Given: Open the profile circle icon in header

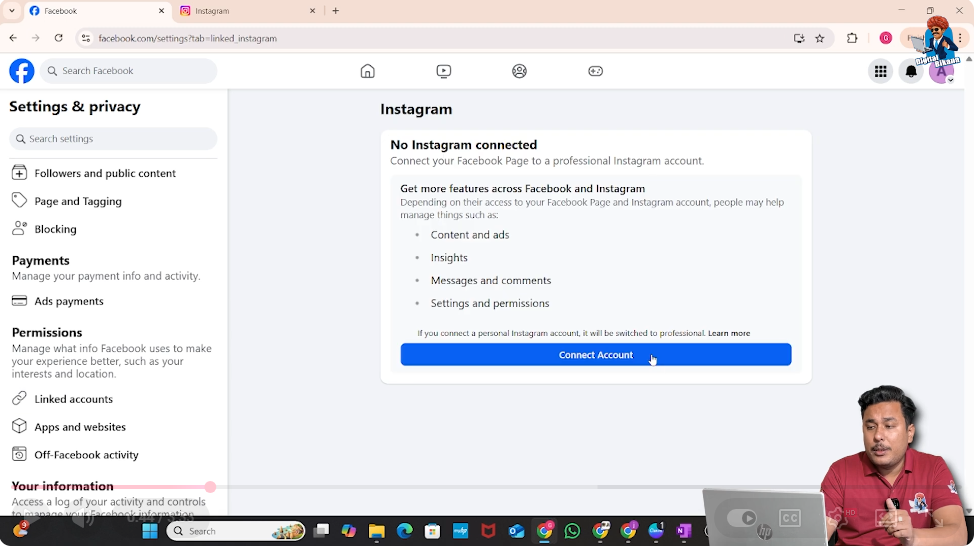Looking at the screenshot, I should [520, 71].
